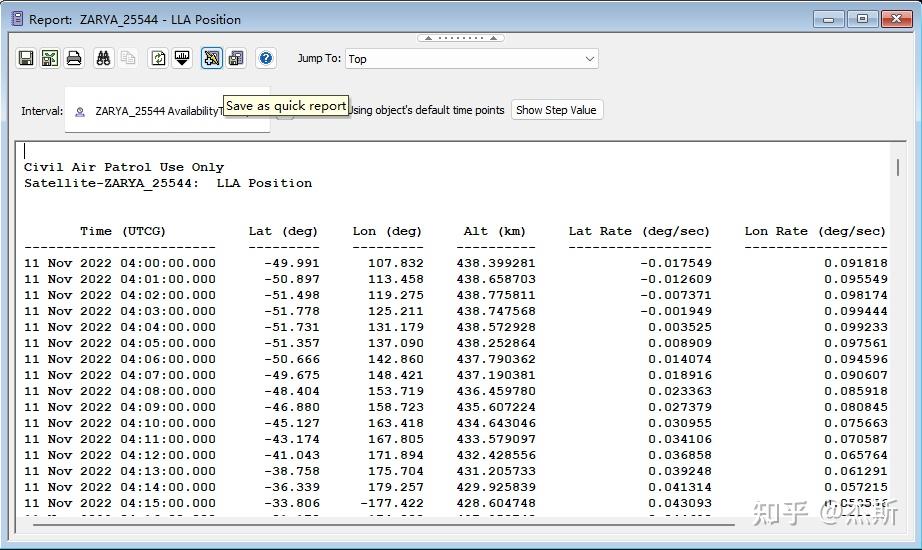Click Lon Rate value 0.080845
Viewport: 922px width, 550px height.
856,406
